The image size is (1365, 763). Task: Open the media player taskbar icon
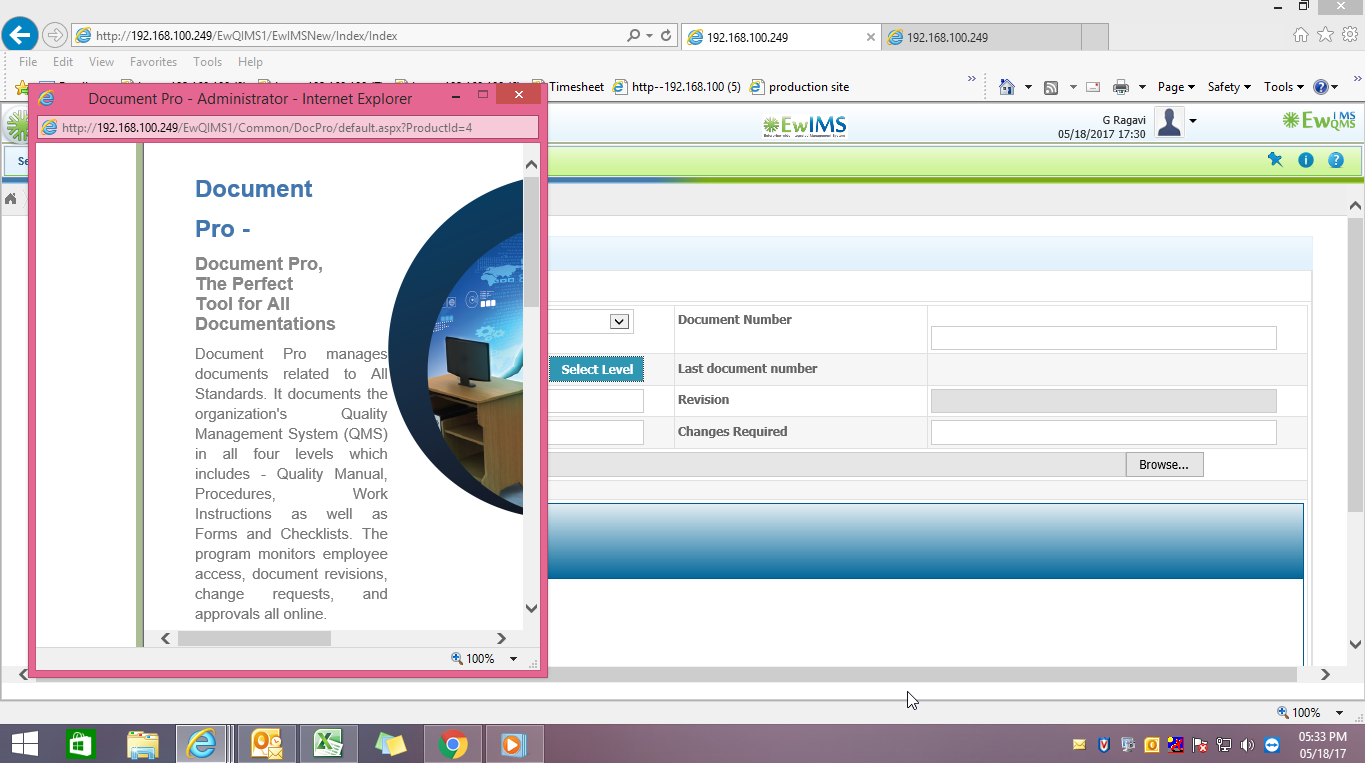[x=514, y=744]
